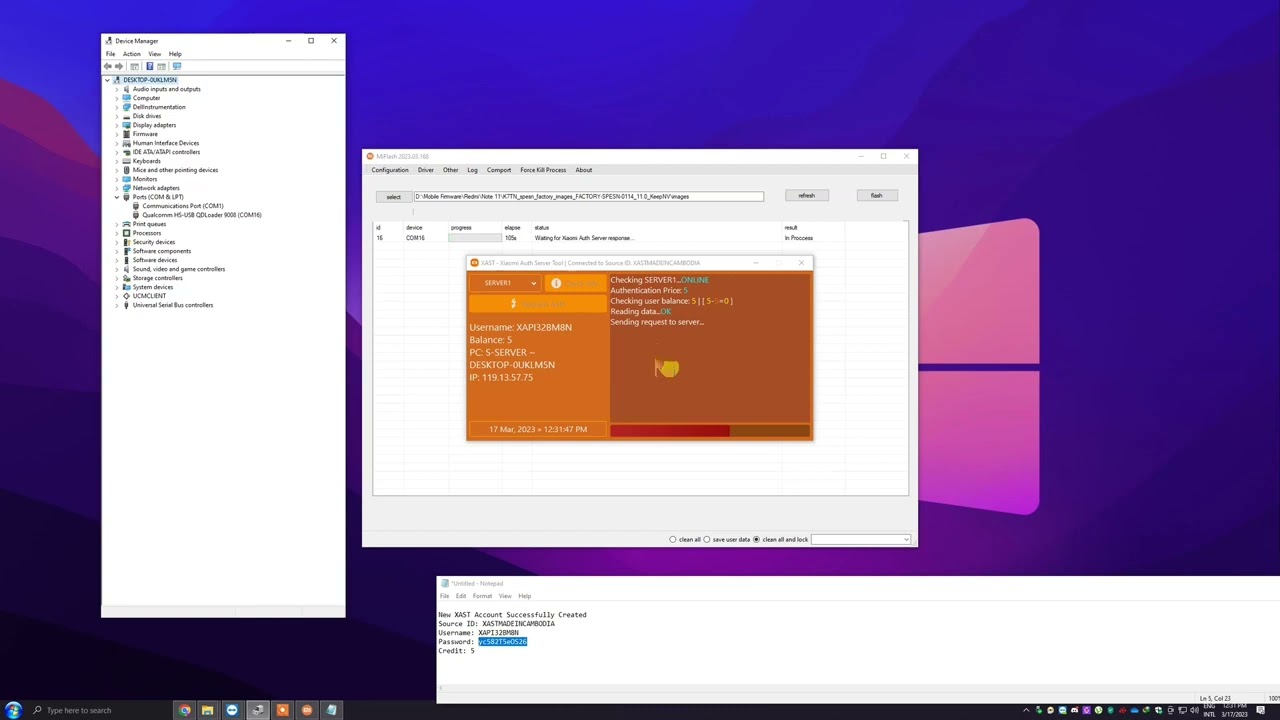This screenshot has height=720, width=1280.
Task: Click the Print queues printer icon
Action: pyautogui.click(x=126, y=224)
